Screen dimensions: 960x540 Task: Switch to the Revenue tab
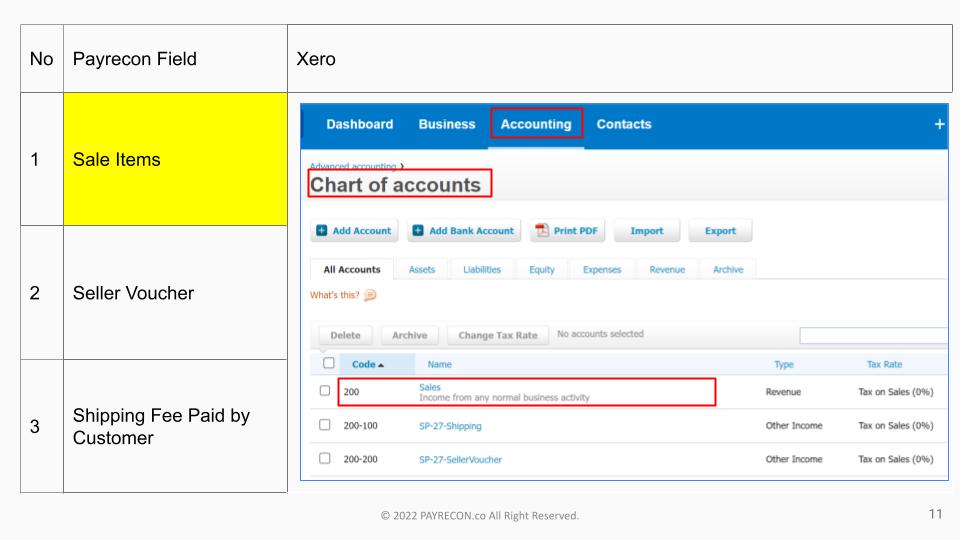coord(667,269)
